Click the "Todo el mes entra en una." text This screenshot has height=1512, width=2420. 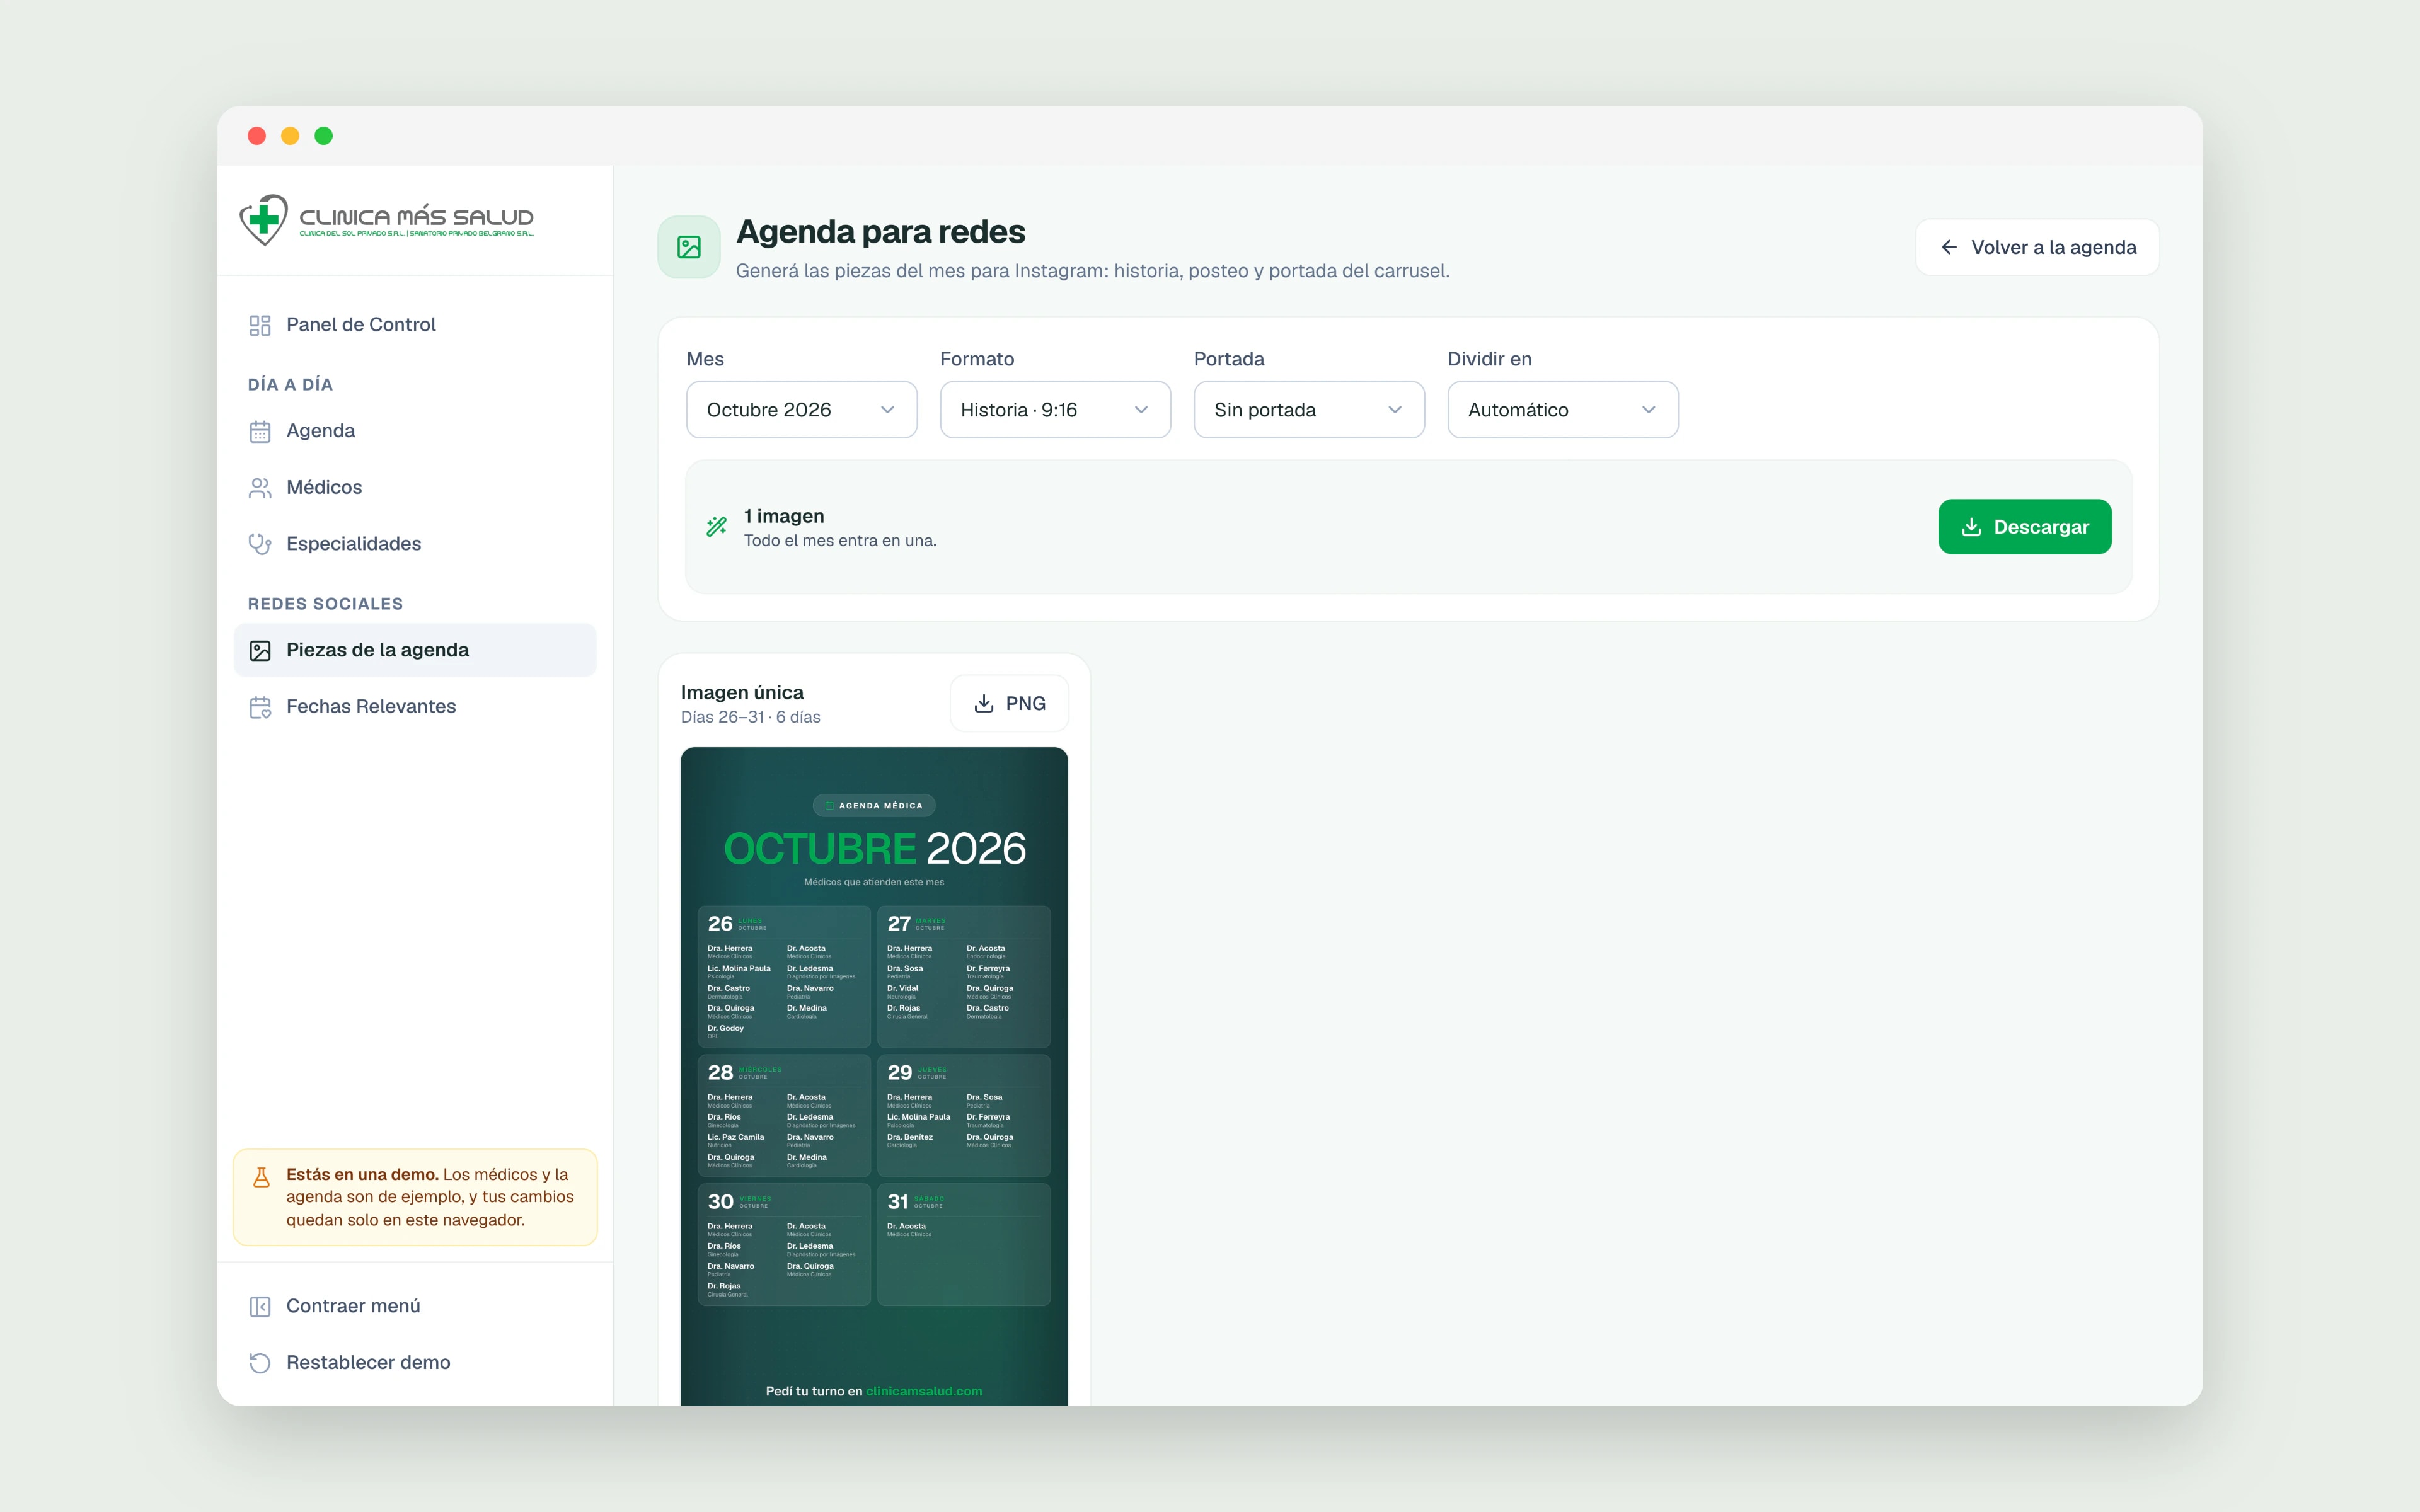[x=840, y=541]
